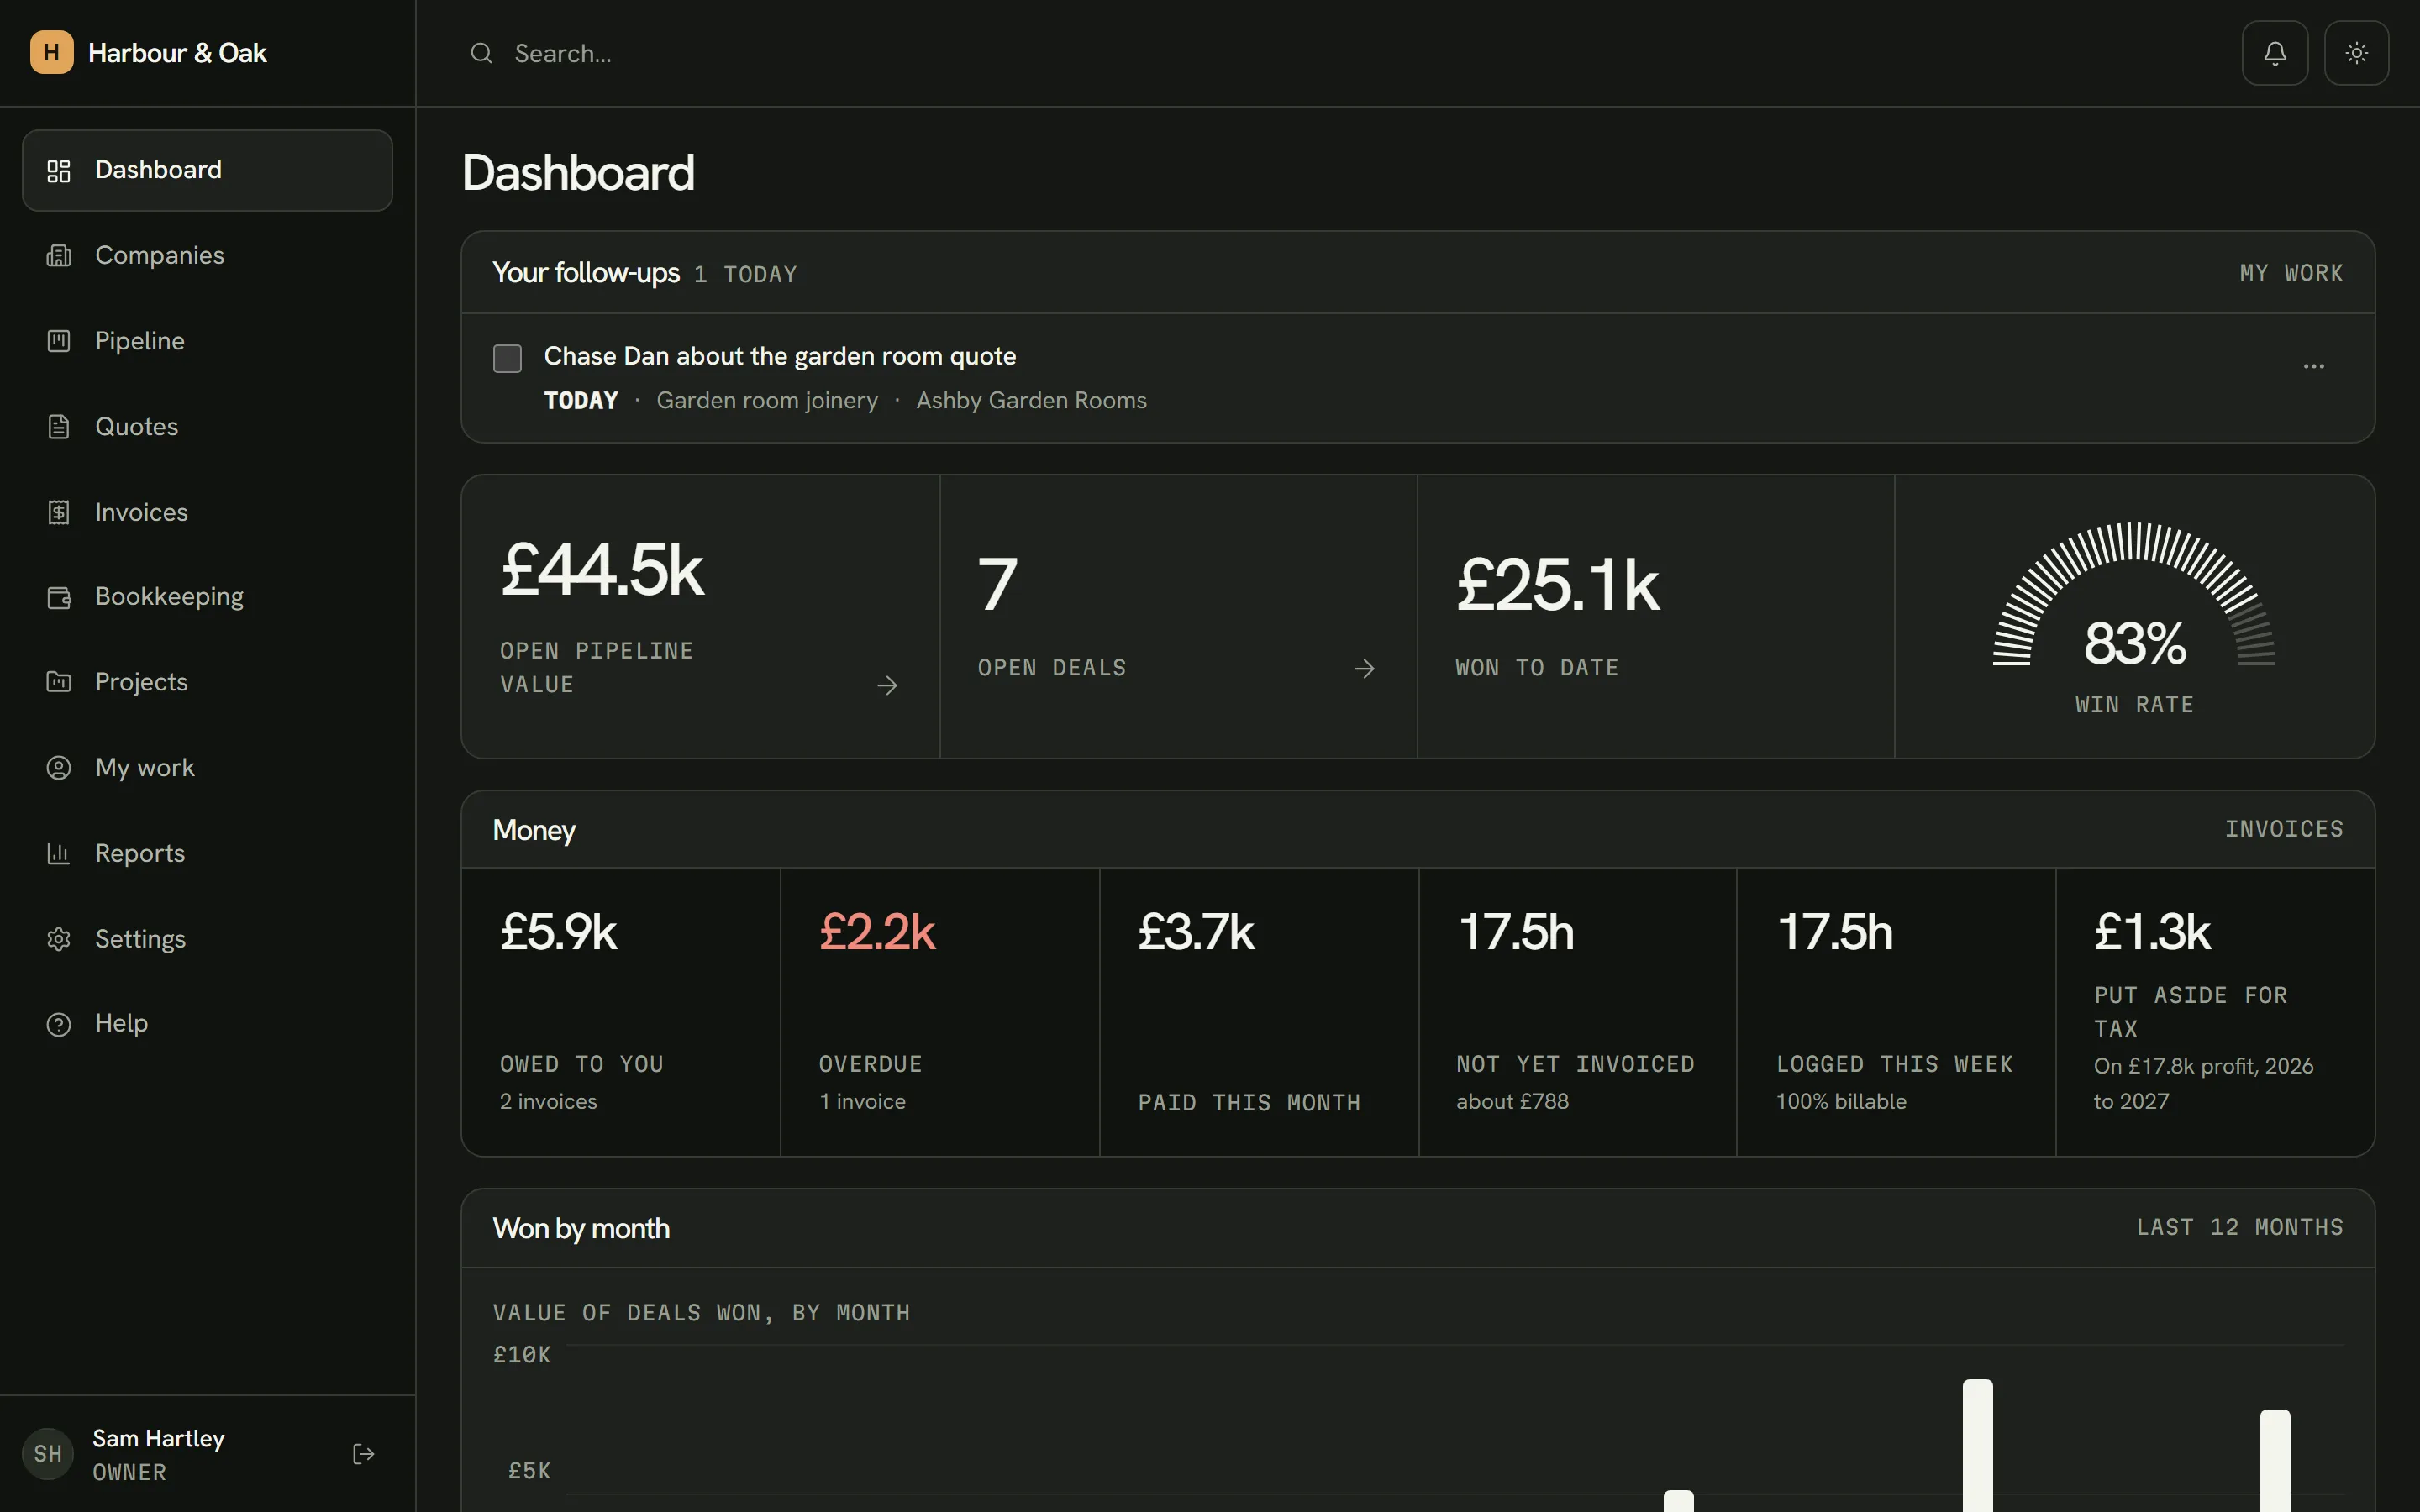
Task: Open Settings from the sidebar
Action: point(207,939)
